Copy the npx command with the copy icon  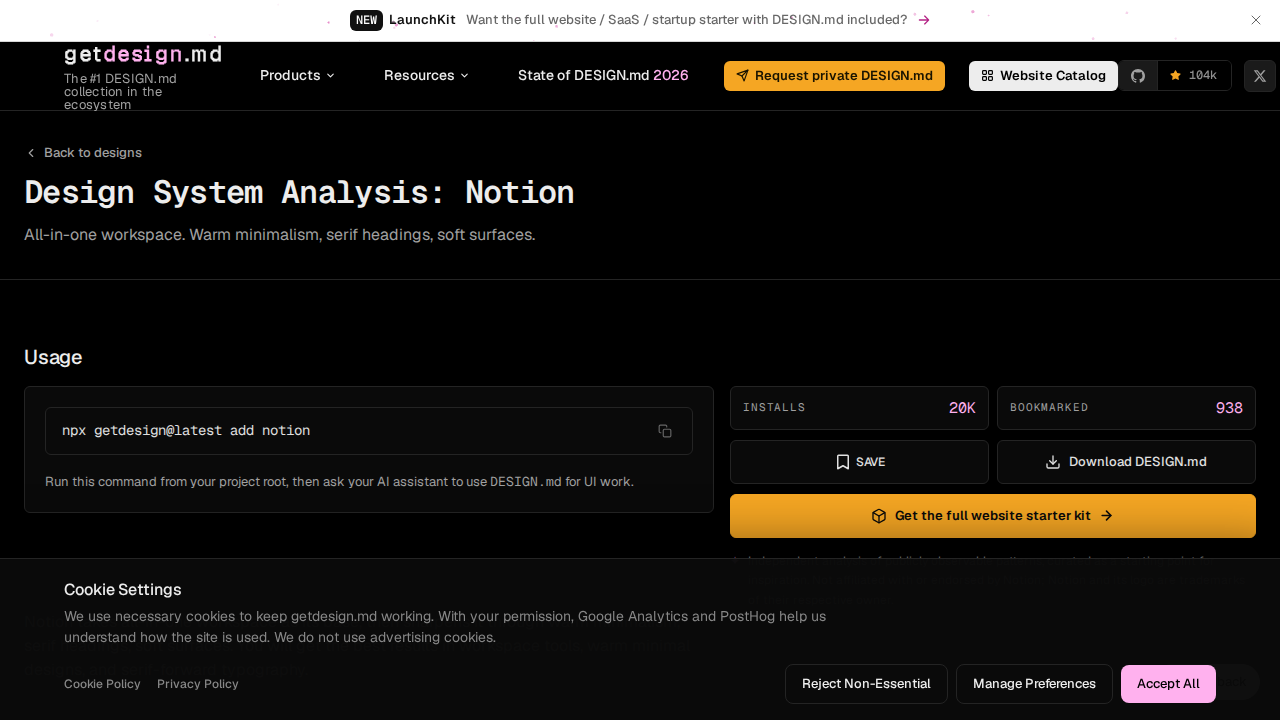665,431
